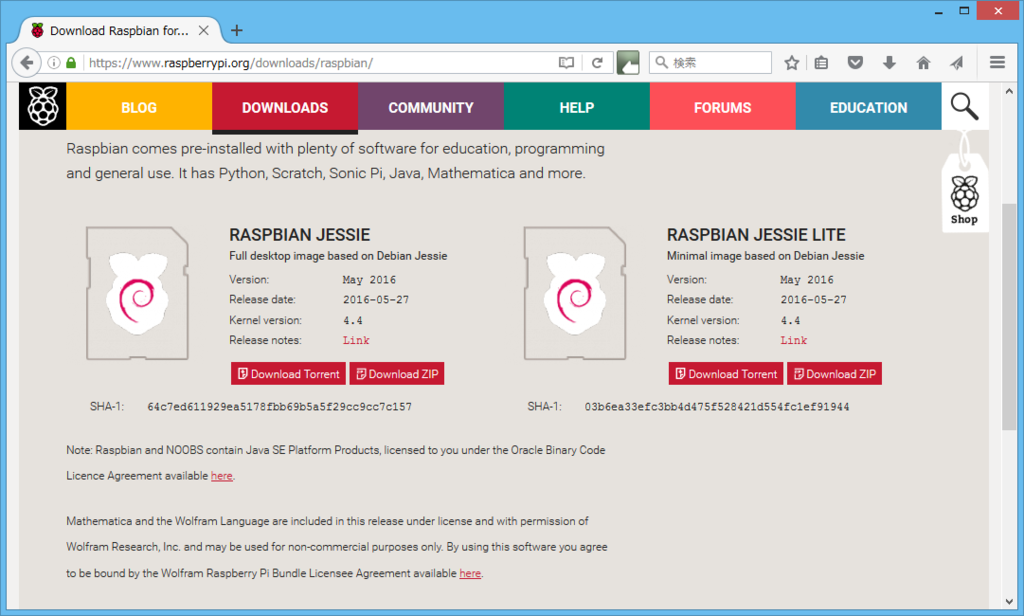
Task: Open Oracle Licence Agreement 'here' link
Action: click(x=221, y=476)
